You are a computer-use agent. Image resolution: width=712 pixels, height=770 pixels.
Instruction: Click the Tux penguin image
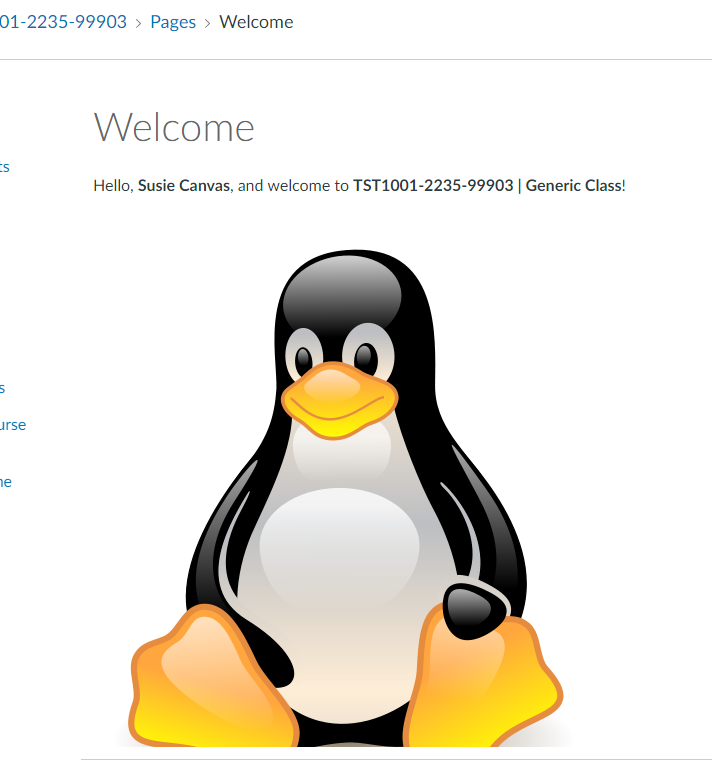(346, 498)
